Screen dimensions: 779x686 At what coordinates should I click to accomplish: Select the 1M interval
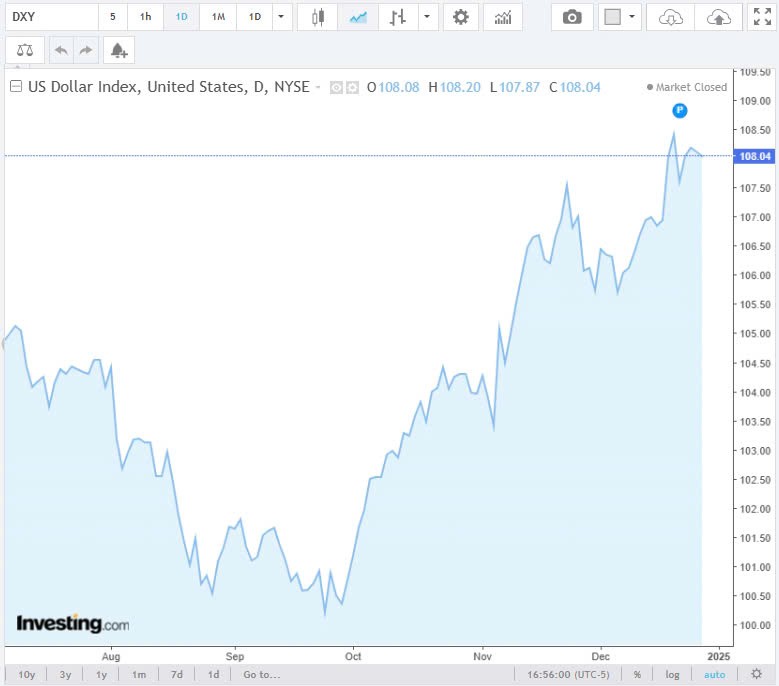pyautogui.click(x=218, y=17)
